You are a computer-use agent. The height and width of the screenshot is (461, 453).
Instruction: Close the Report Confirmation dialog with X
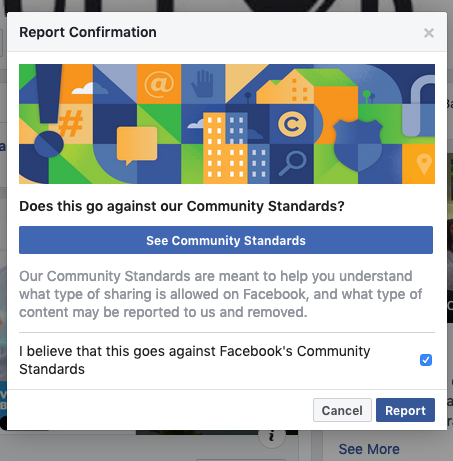pos(429,33)
